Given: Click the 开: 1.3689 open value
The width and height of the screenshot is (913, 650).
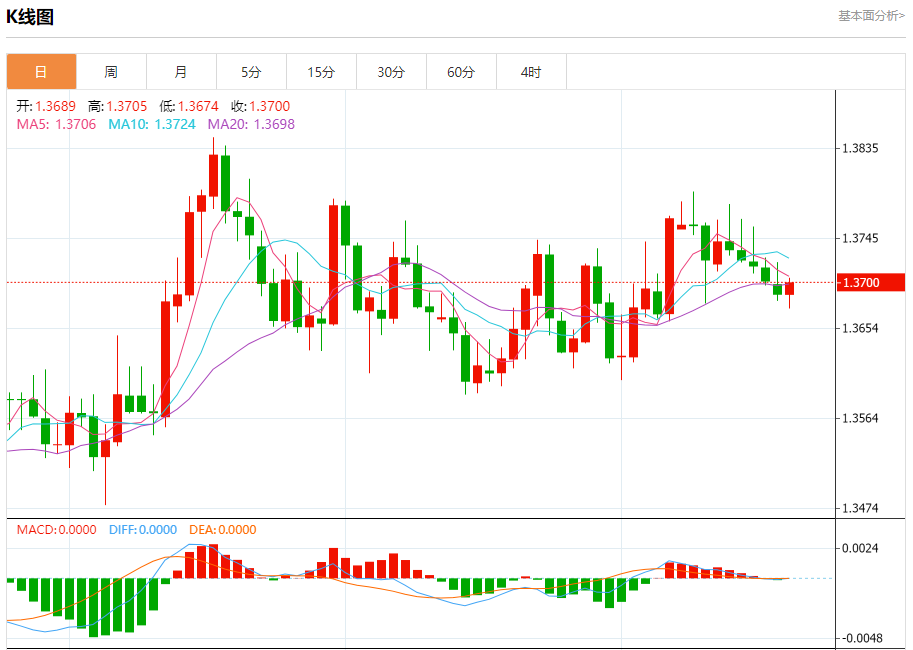Looking at the screenshot, I should click(x=46, y=106).
